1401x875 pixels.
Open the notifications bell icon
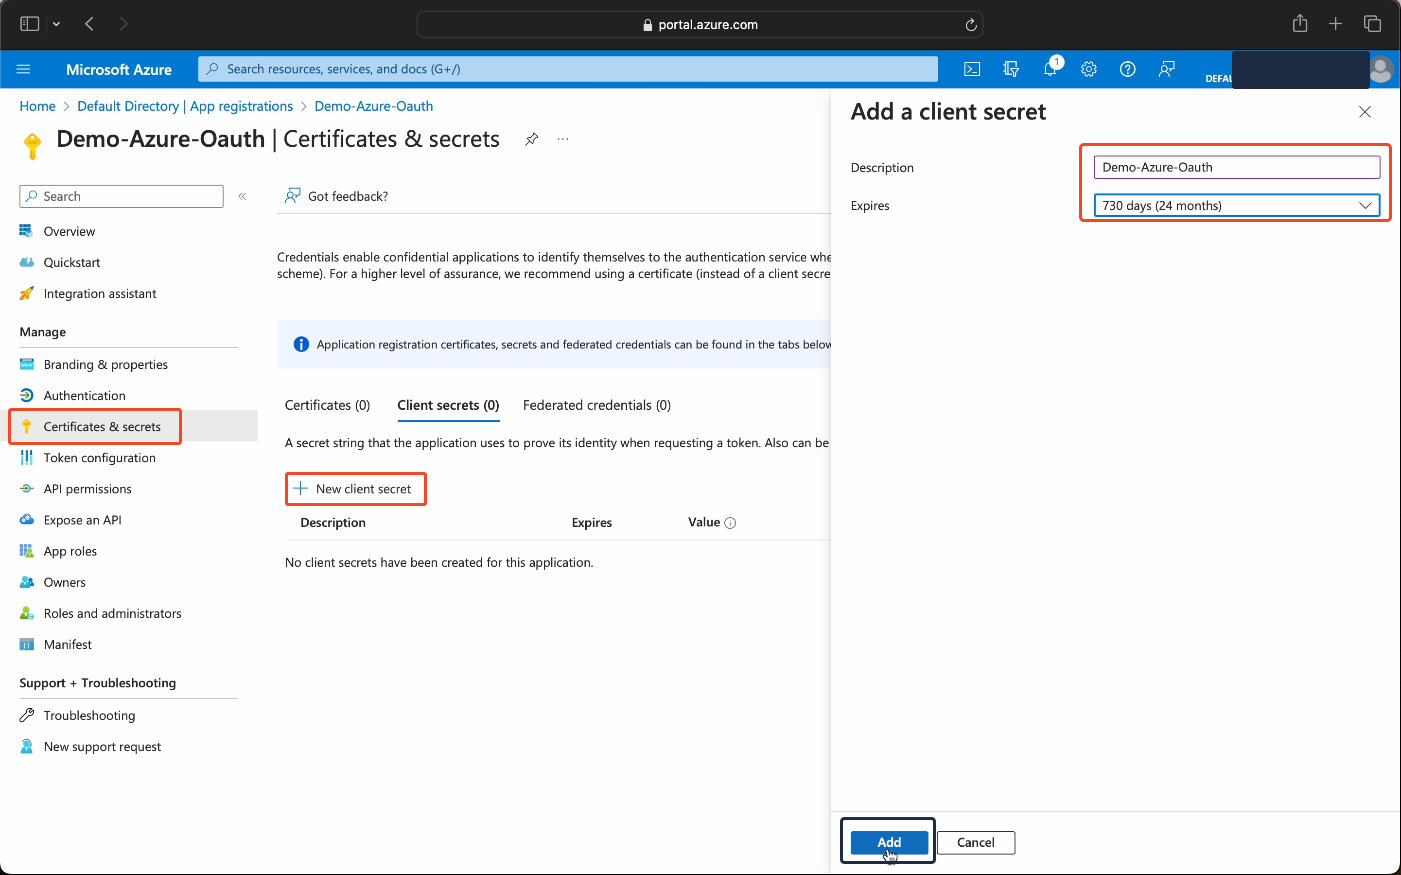tap(1049, 69)
